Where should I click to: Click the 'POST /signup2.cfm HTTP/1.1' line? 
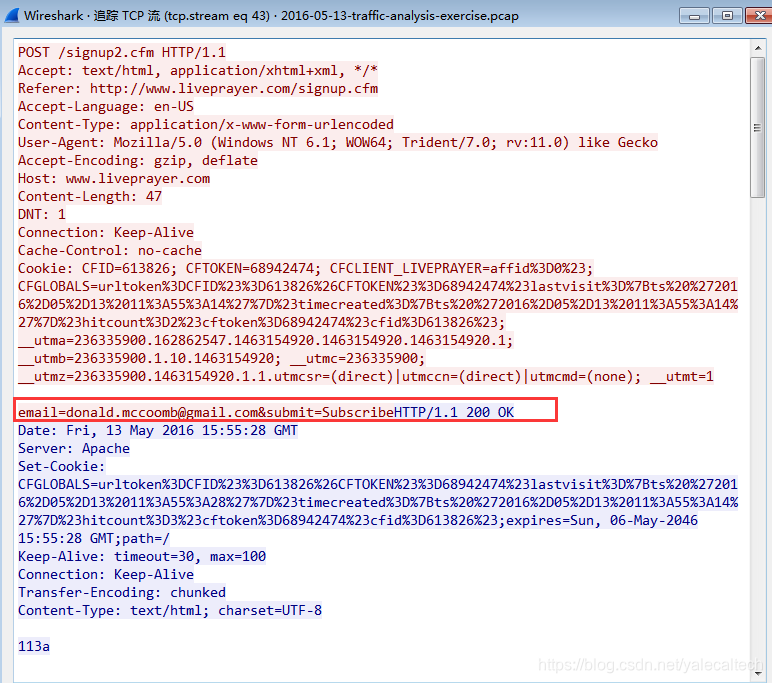click(122, 52)
